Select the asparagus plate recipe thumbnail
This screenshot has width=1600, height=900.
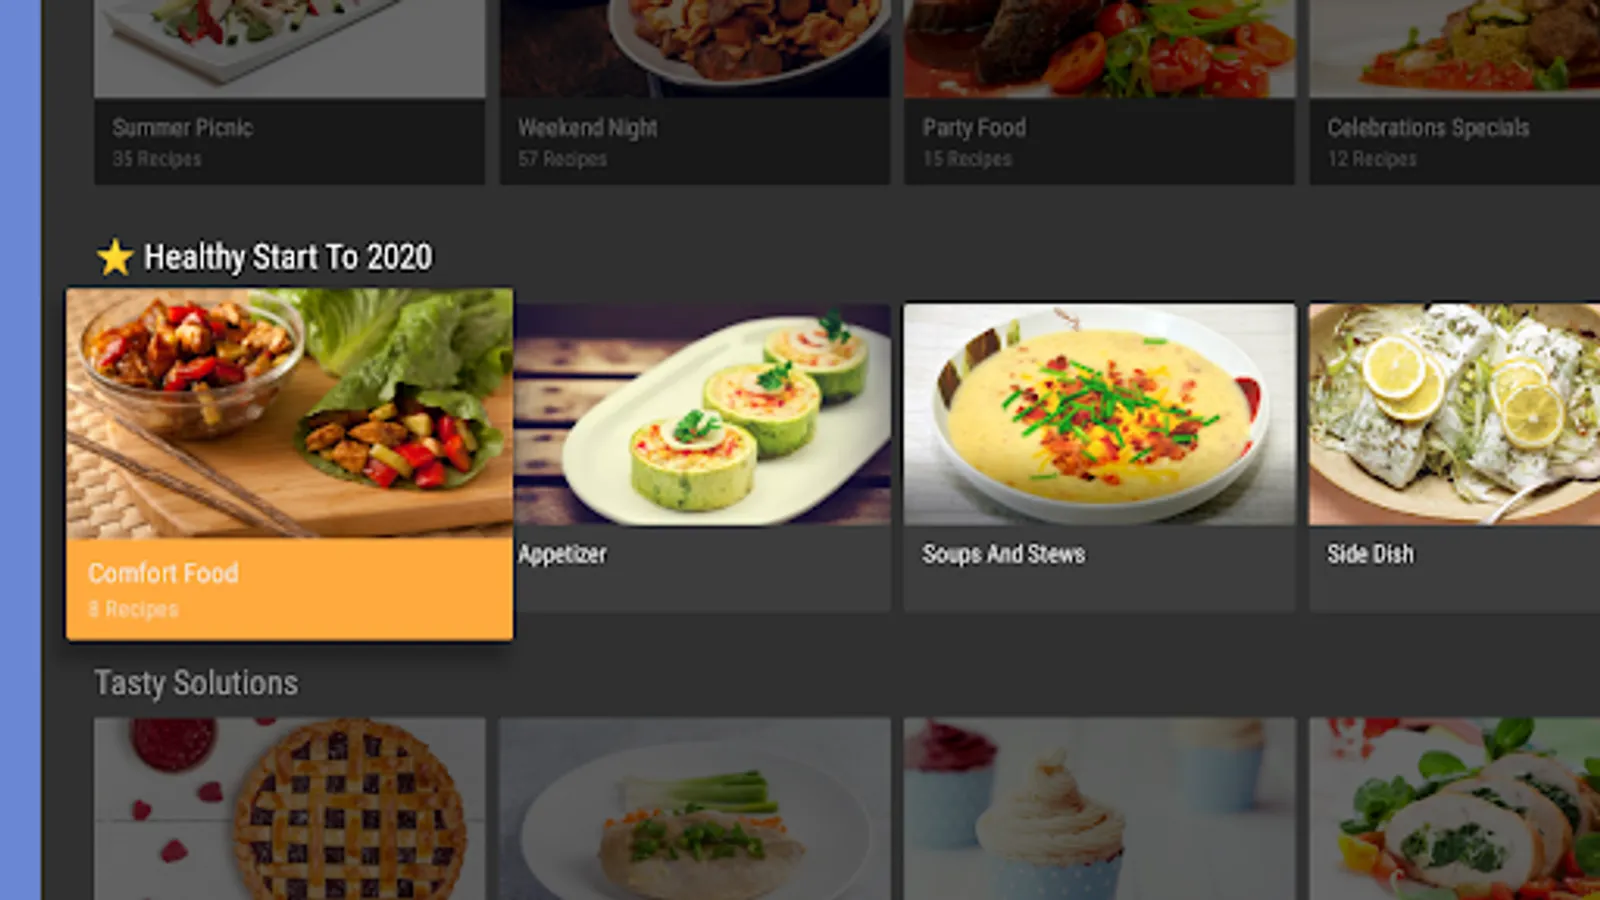[x=695, y=809]
